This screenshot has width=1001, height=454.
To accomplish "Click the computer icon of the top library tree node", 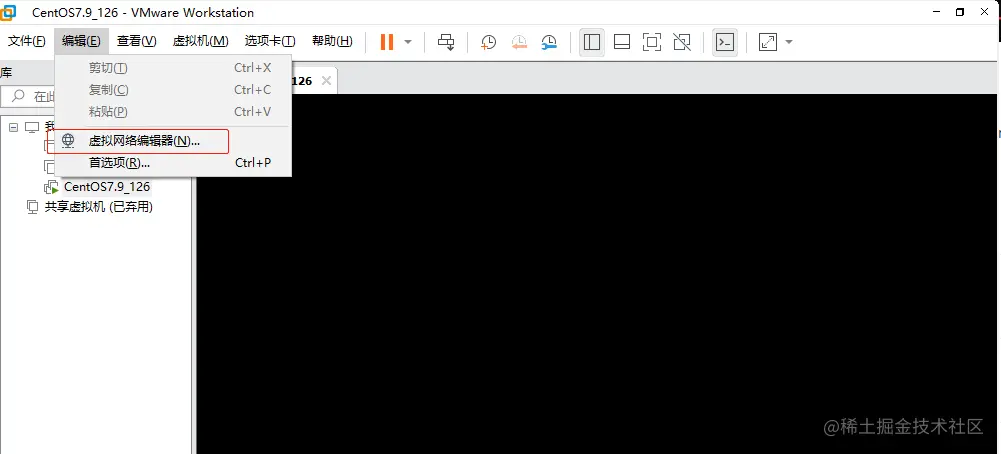I will pyautogui.click(x=32, y=128).
